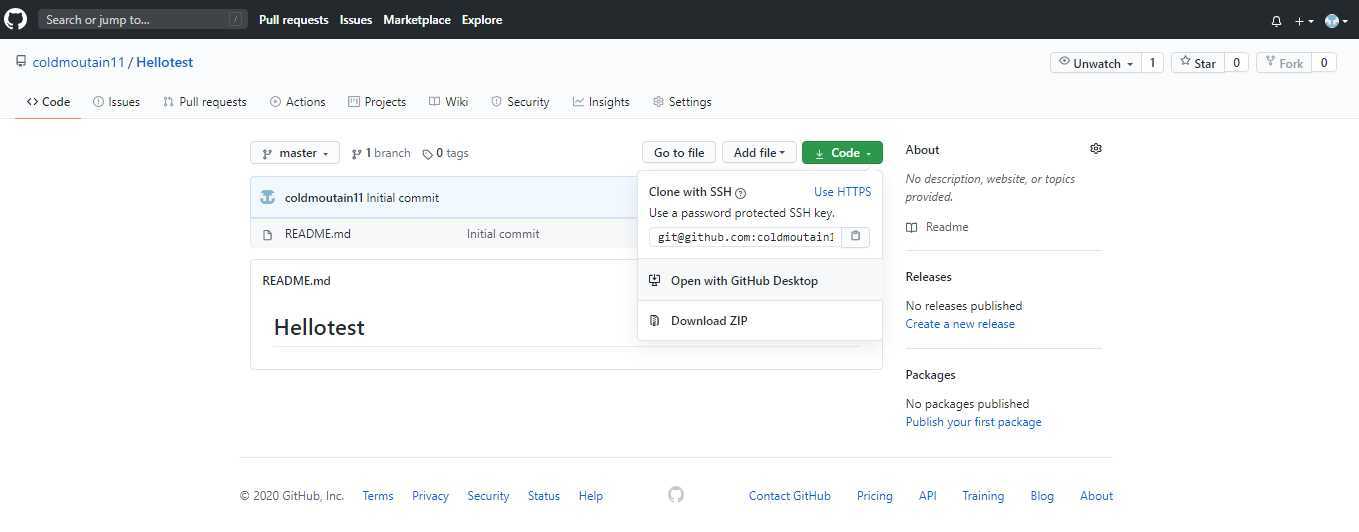This screenshot has height=532, width=1359.
Task: Open the plus create-new dropdown
Action: click(1304, 21)
